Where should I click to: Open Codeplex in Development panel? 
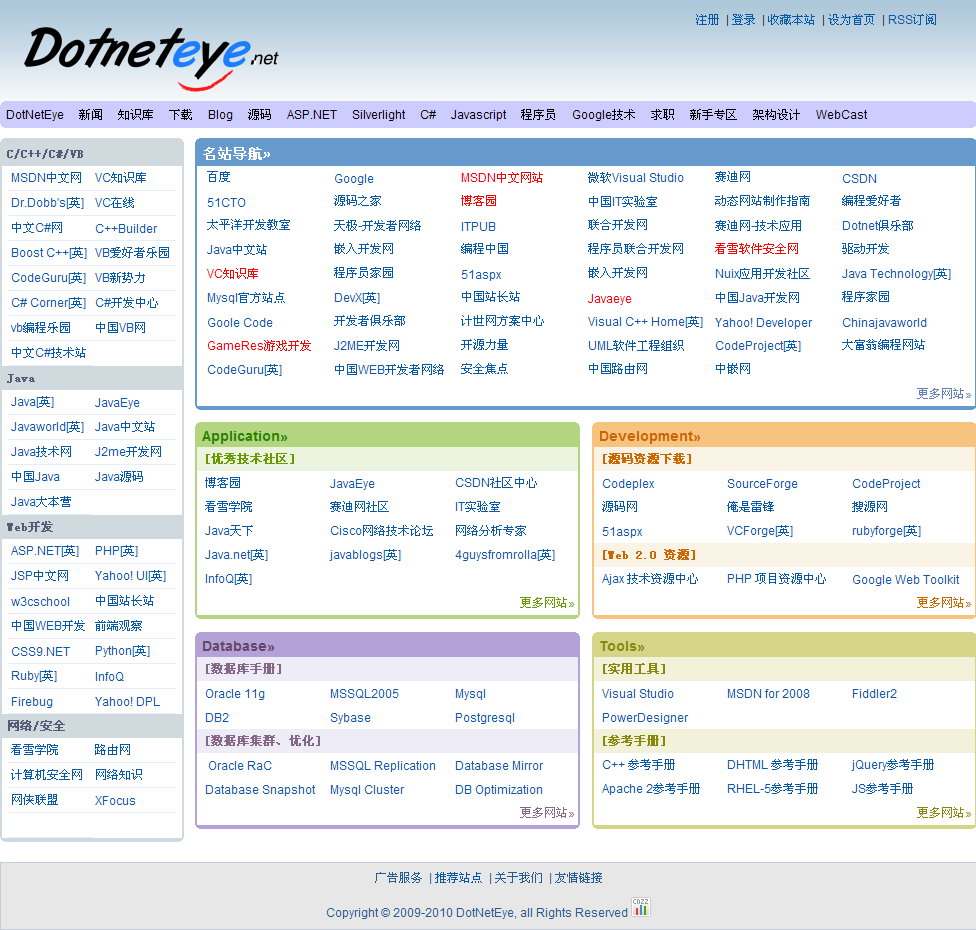click(628, 484)
